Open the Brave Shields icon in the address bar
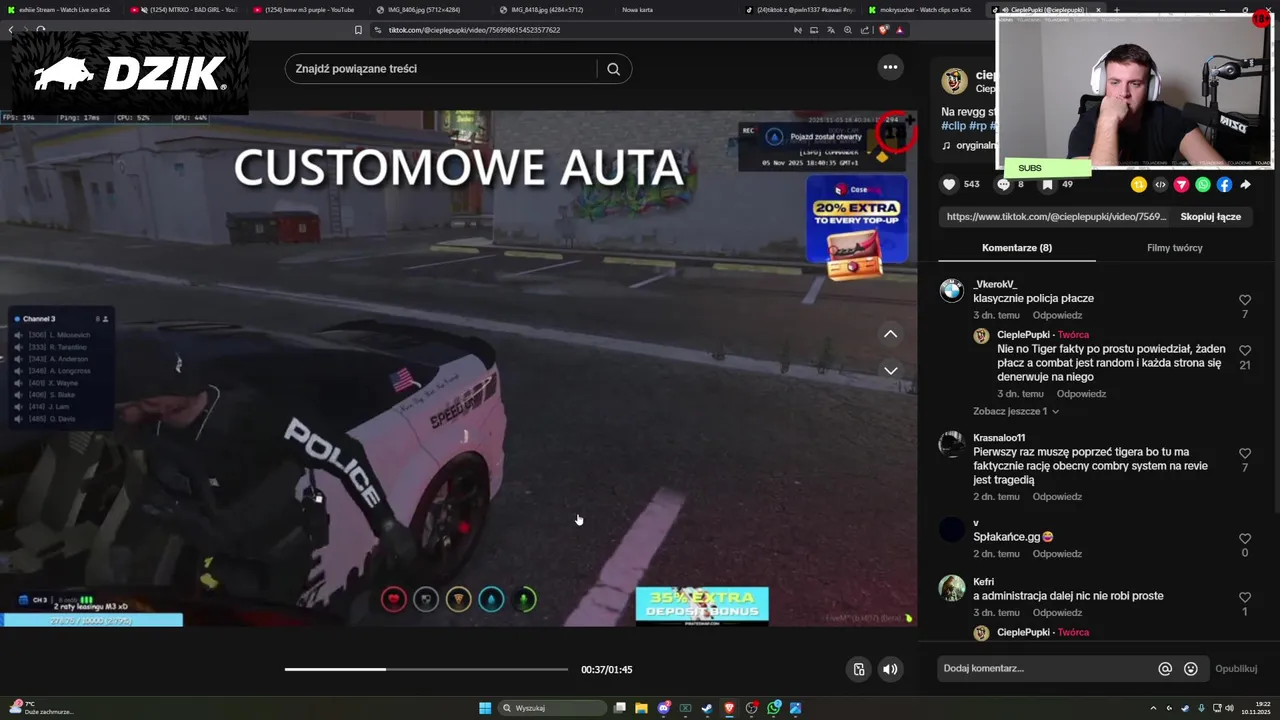1280x720 pixels. 883,30
